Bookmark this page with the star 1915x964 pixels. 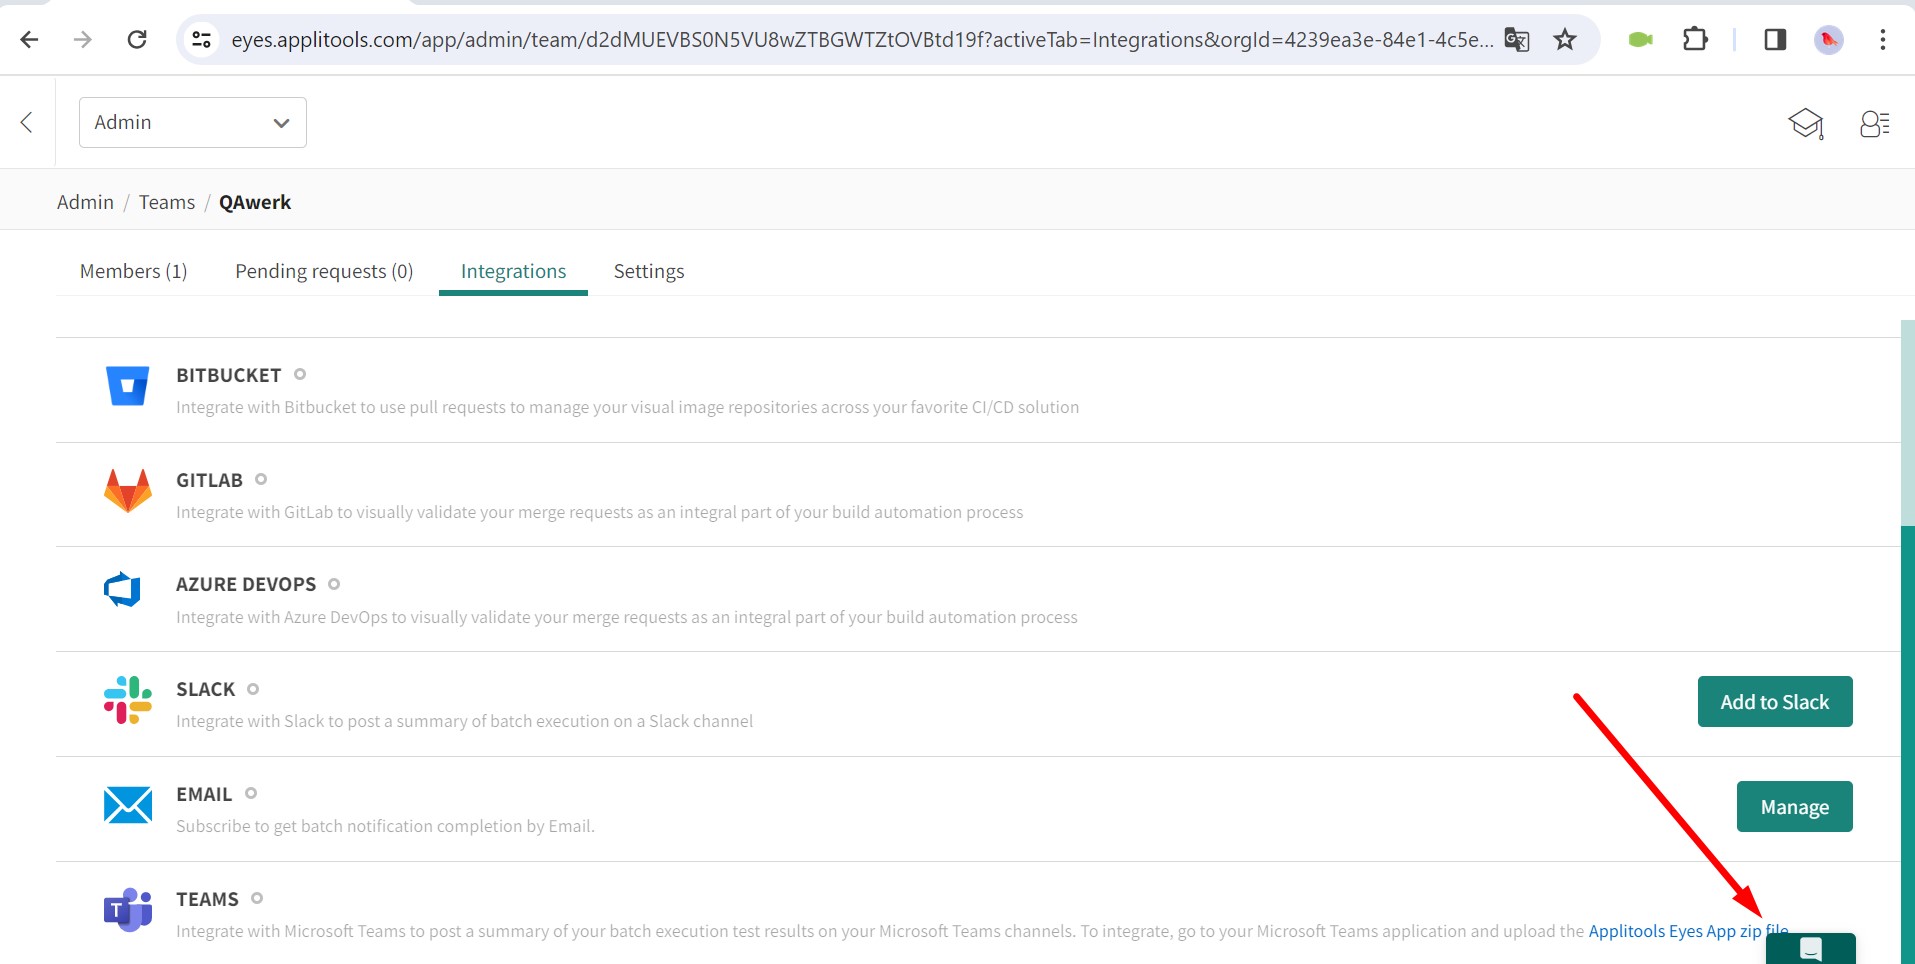point(1565,39)
